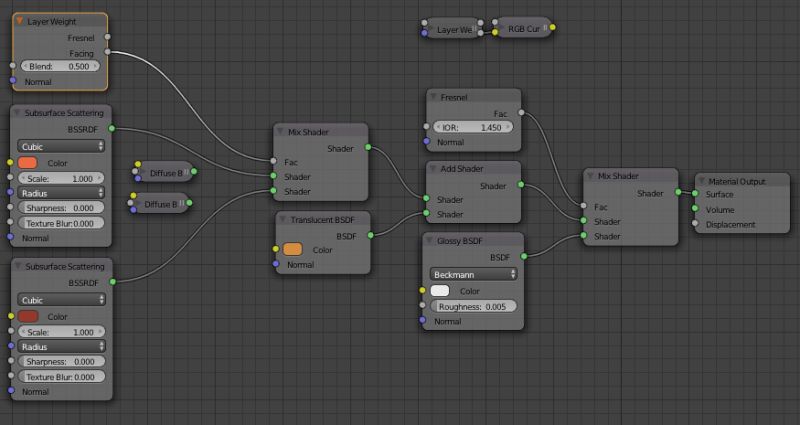Click the Normal input socket of Layer Weight
The width and height of the screenshot is (800, 425).
(13, 81)
